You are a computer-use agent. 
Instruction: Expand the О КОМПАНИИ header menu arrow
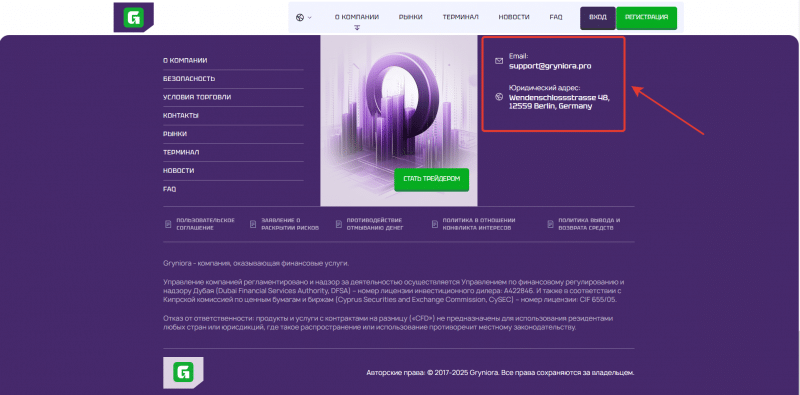pos(357,28)
